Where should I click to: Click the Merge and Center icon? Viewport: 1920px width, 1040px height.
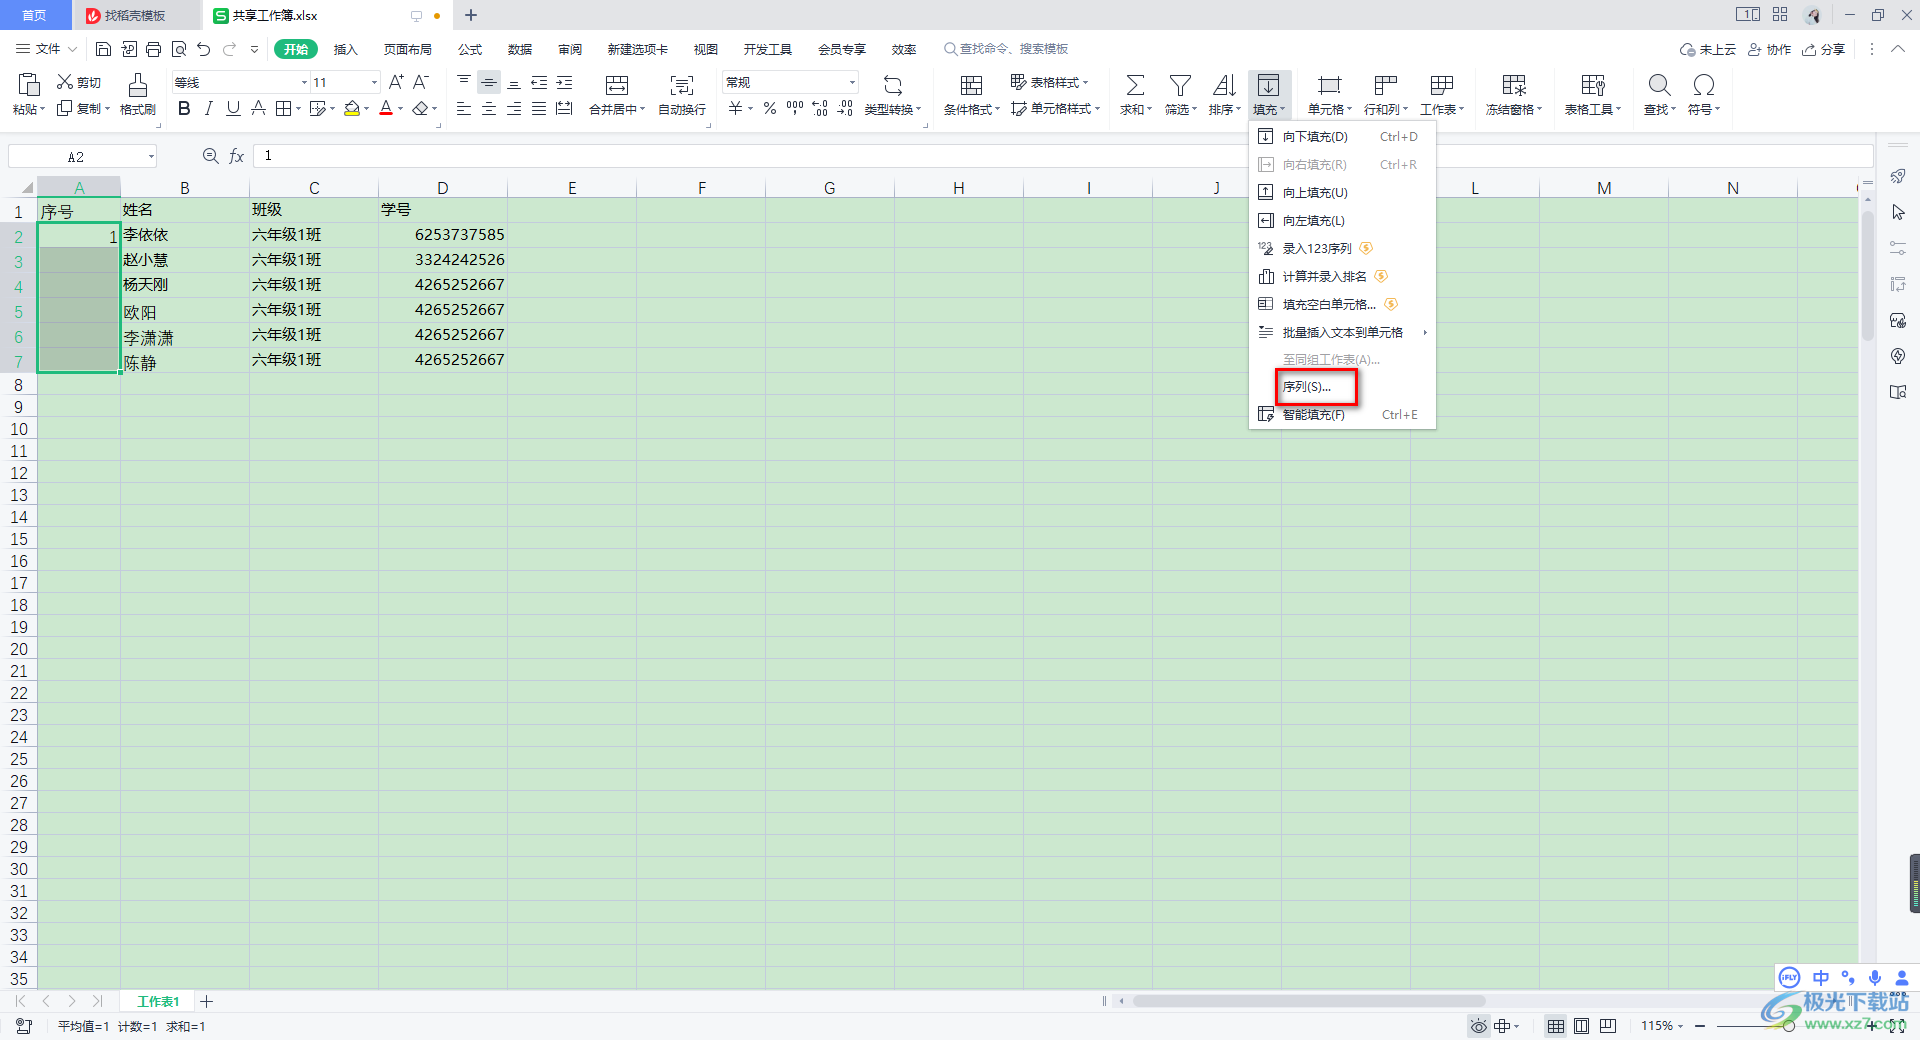617,85
